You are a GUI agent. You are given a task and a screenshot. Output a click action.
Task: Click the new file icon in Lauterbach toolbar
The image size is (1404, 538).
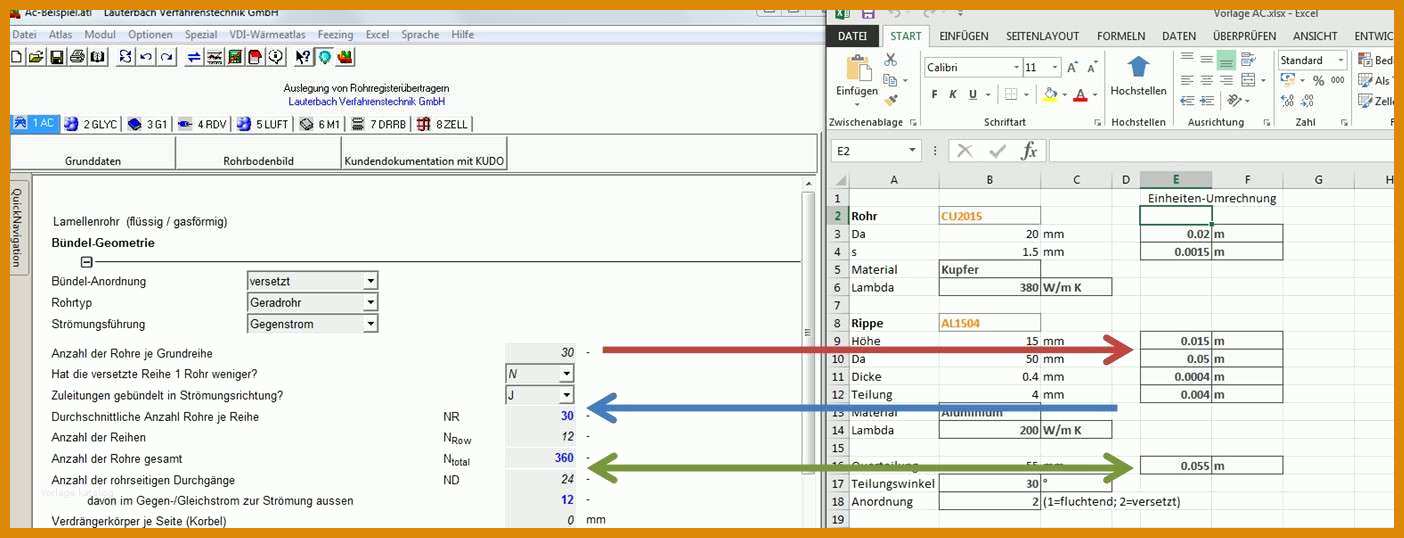[x=17, y=57]
